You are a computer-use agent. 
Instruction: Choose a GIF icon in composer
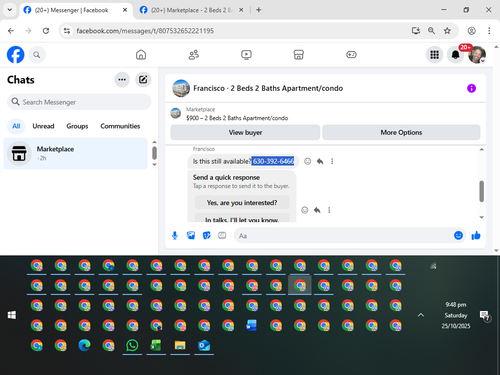pyautogui.click(x=222, y=236)
